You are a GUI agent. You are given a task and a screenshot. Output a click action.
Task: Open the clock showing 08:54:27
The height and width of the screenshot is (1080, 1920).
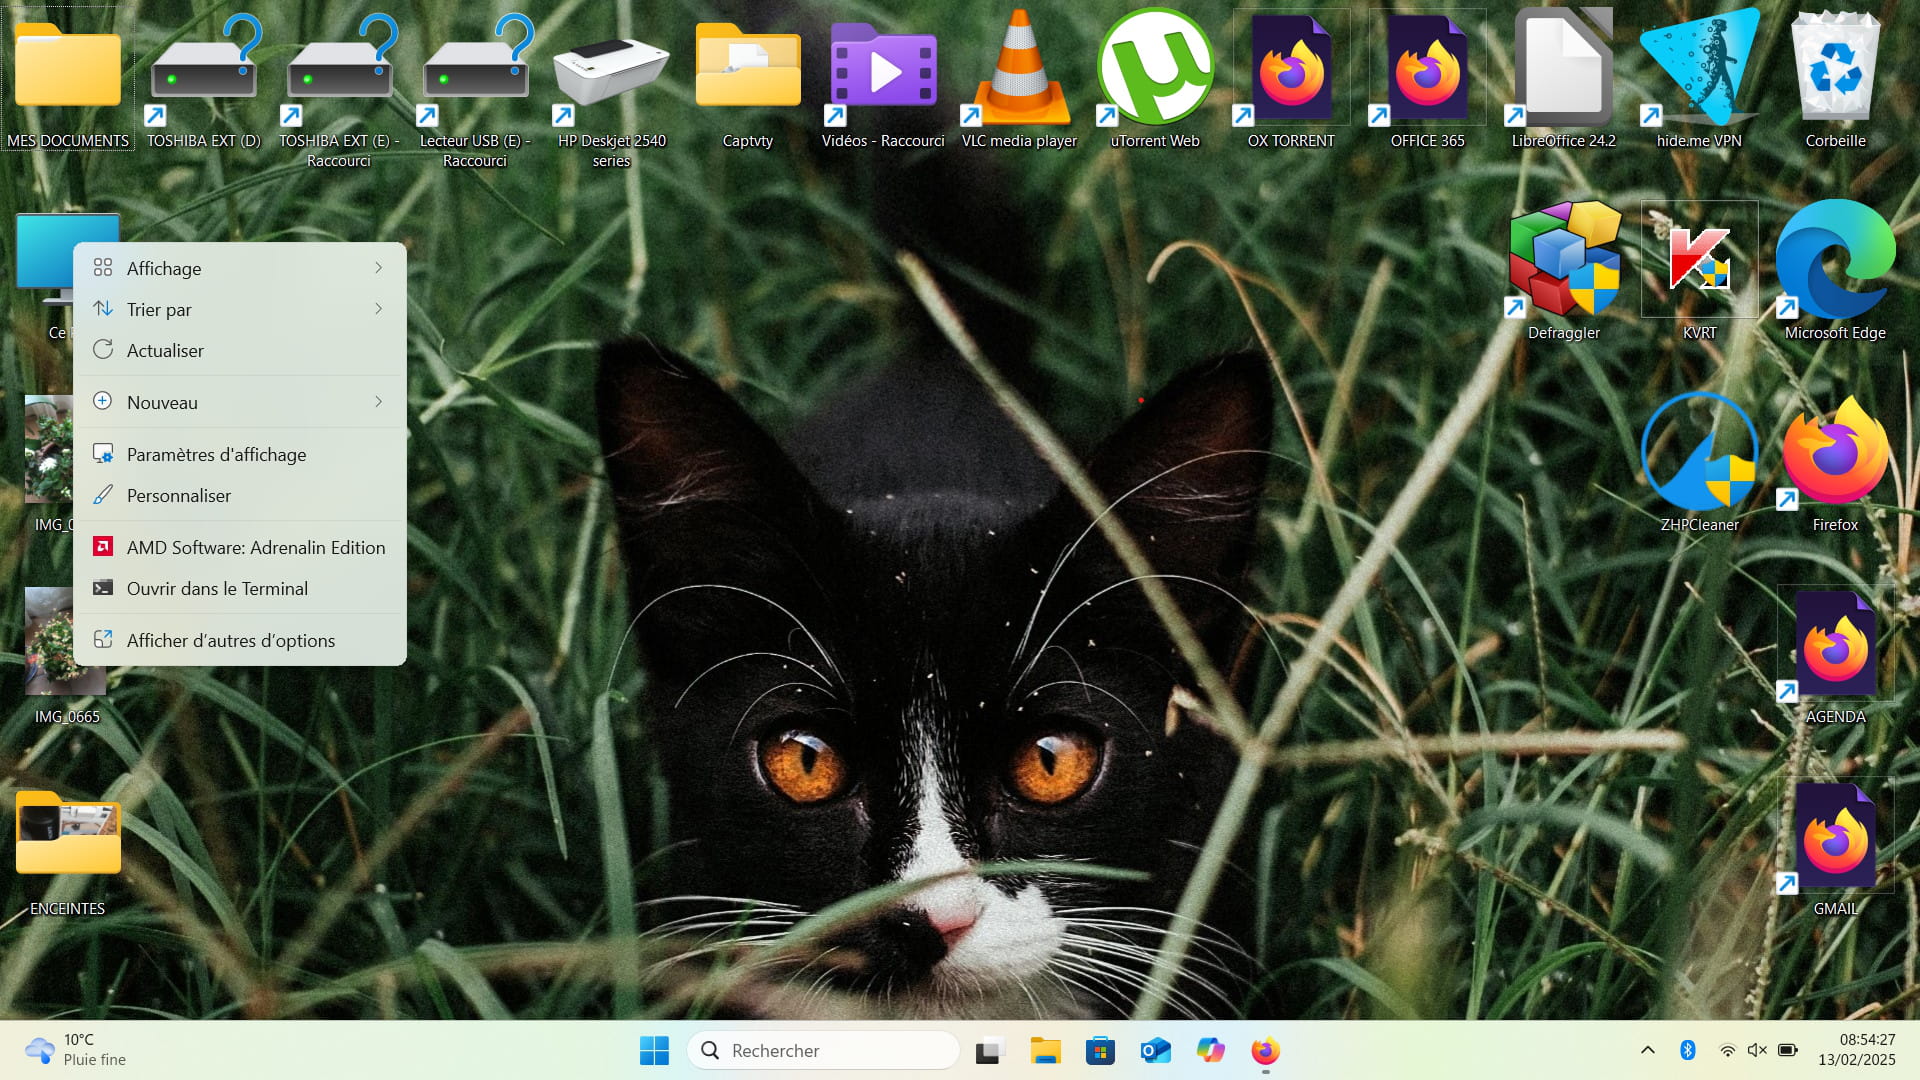pyautogui.click(x=1857, y=1049)
